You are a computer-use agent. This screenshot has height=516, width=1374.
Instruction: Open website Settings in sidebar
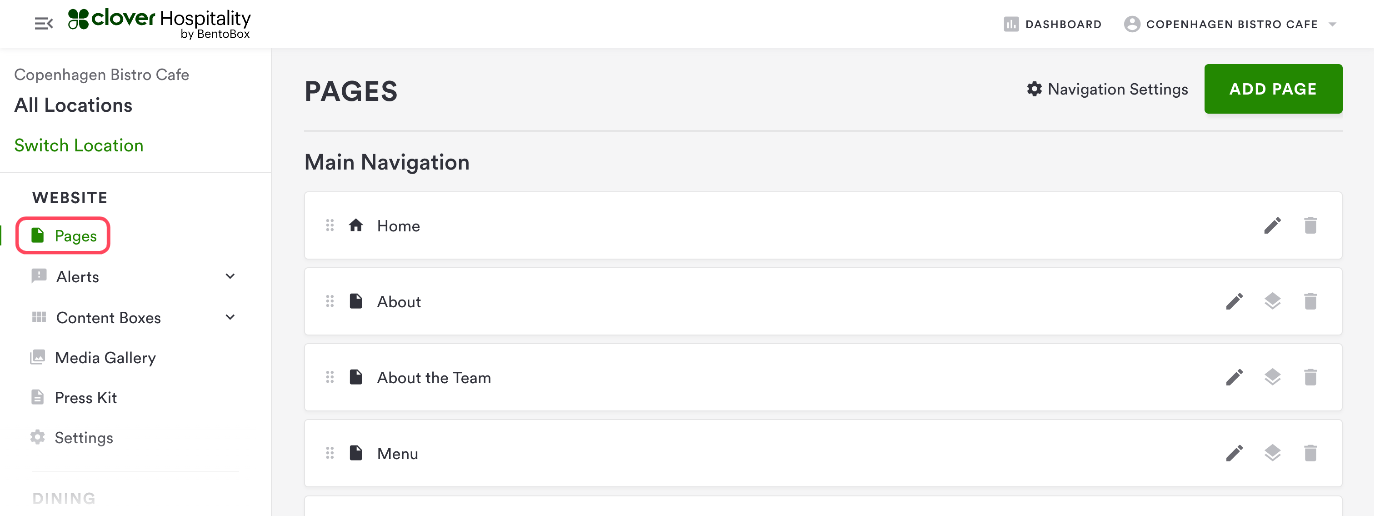point(83,438)
